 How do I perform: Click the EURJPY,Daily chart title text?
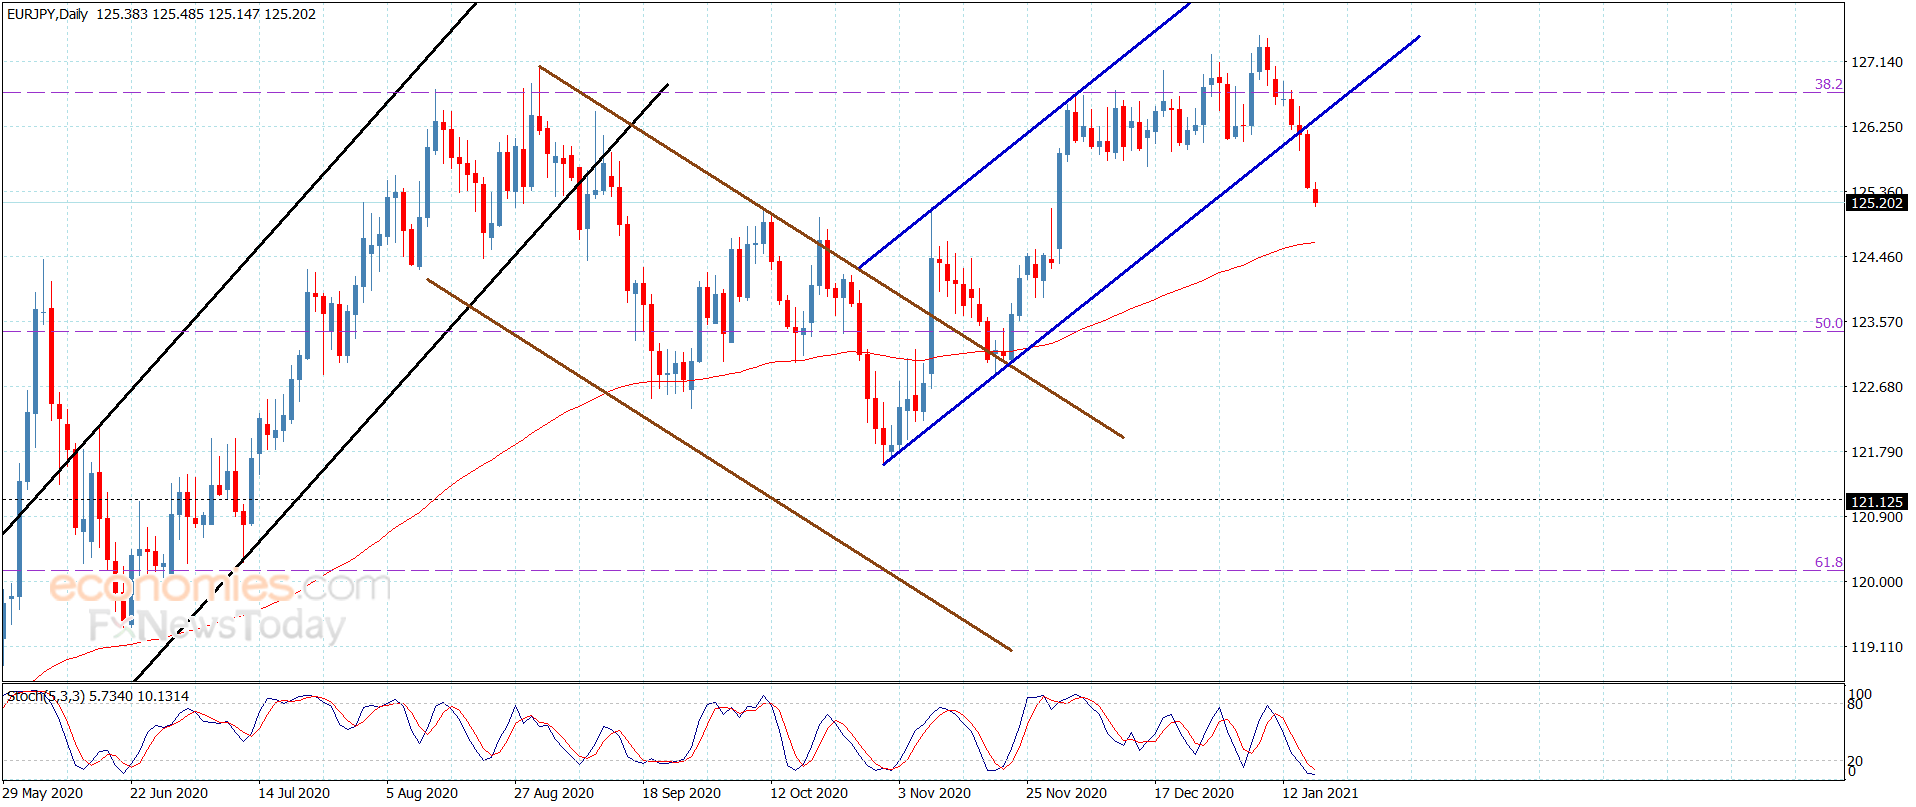48,14
